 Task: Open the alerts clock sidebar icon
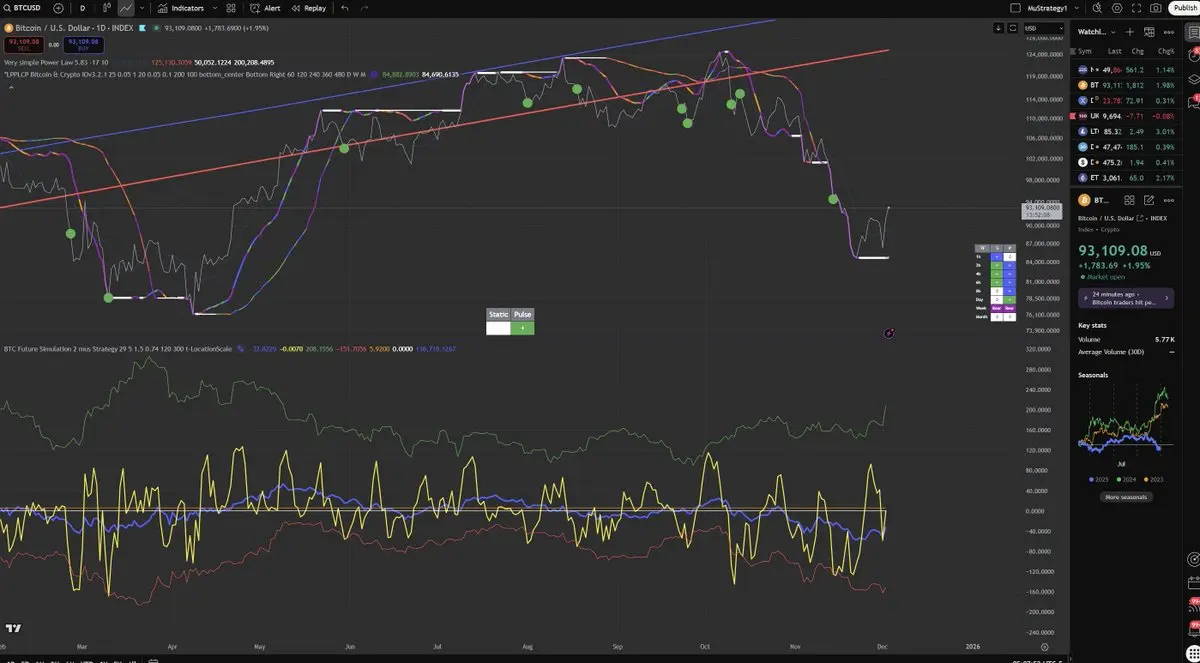(1192, 55)
